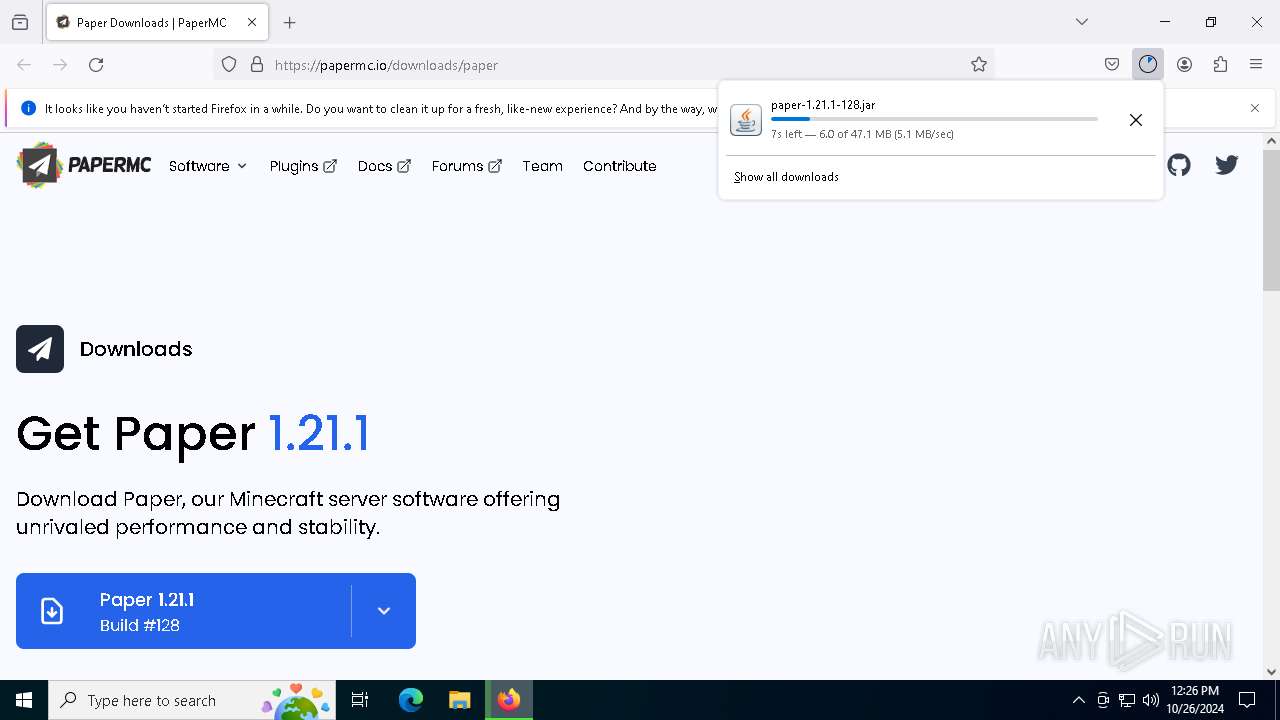1280x720 pixels.
Task: Open network status tray icon
Action: click(1127, 700)
